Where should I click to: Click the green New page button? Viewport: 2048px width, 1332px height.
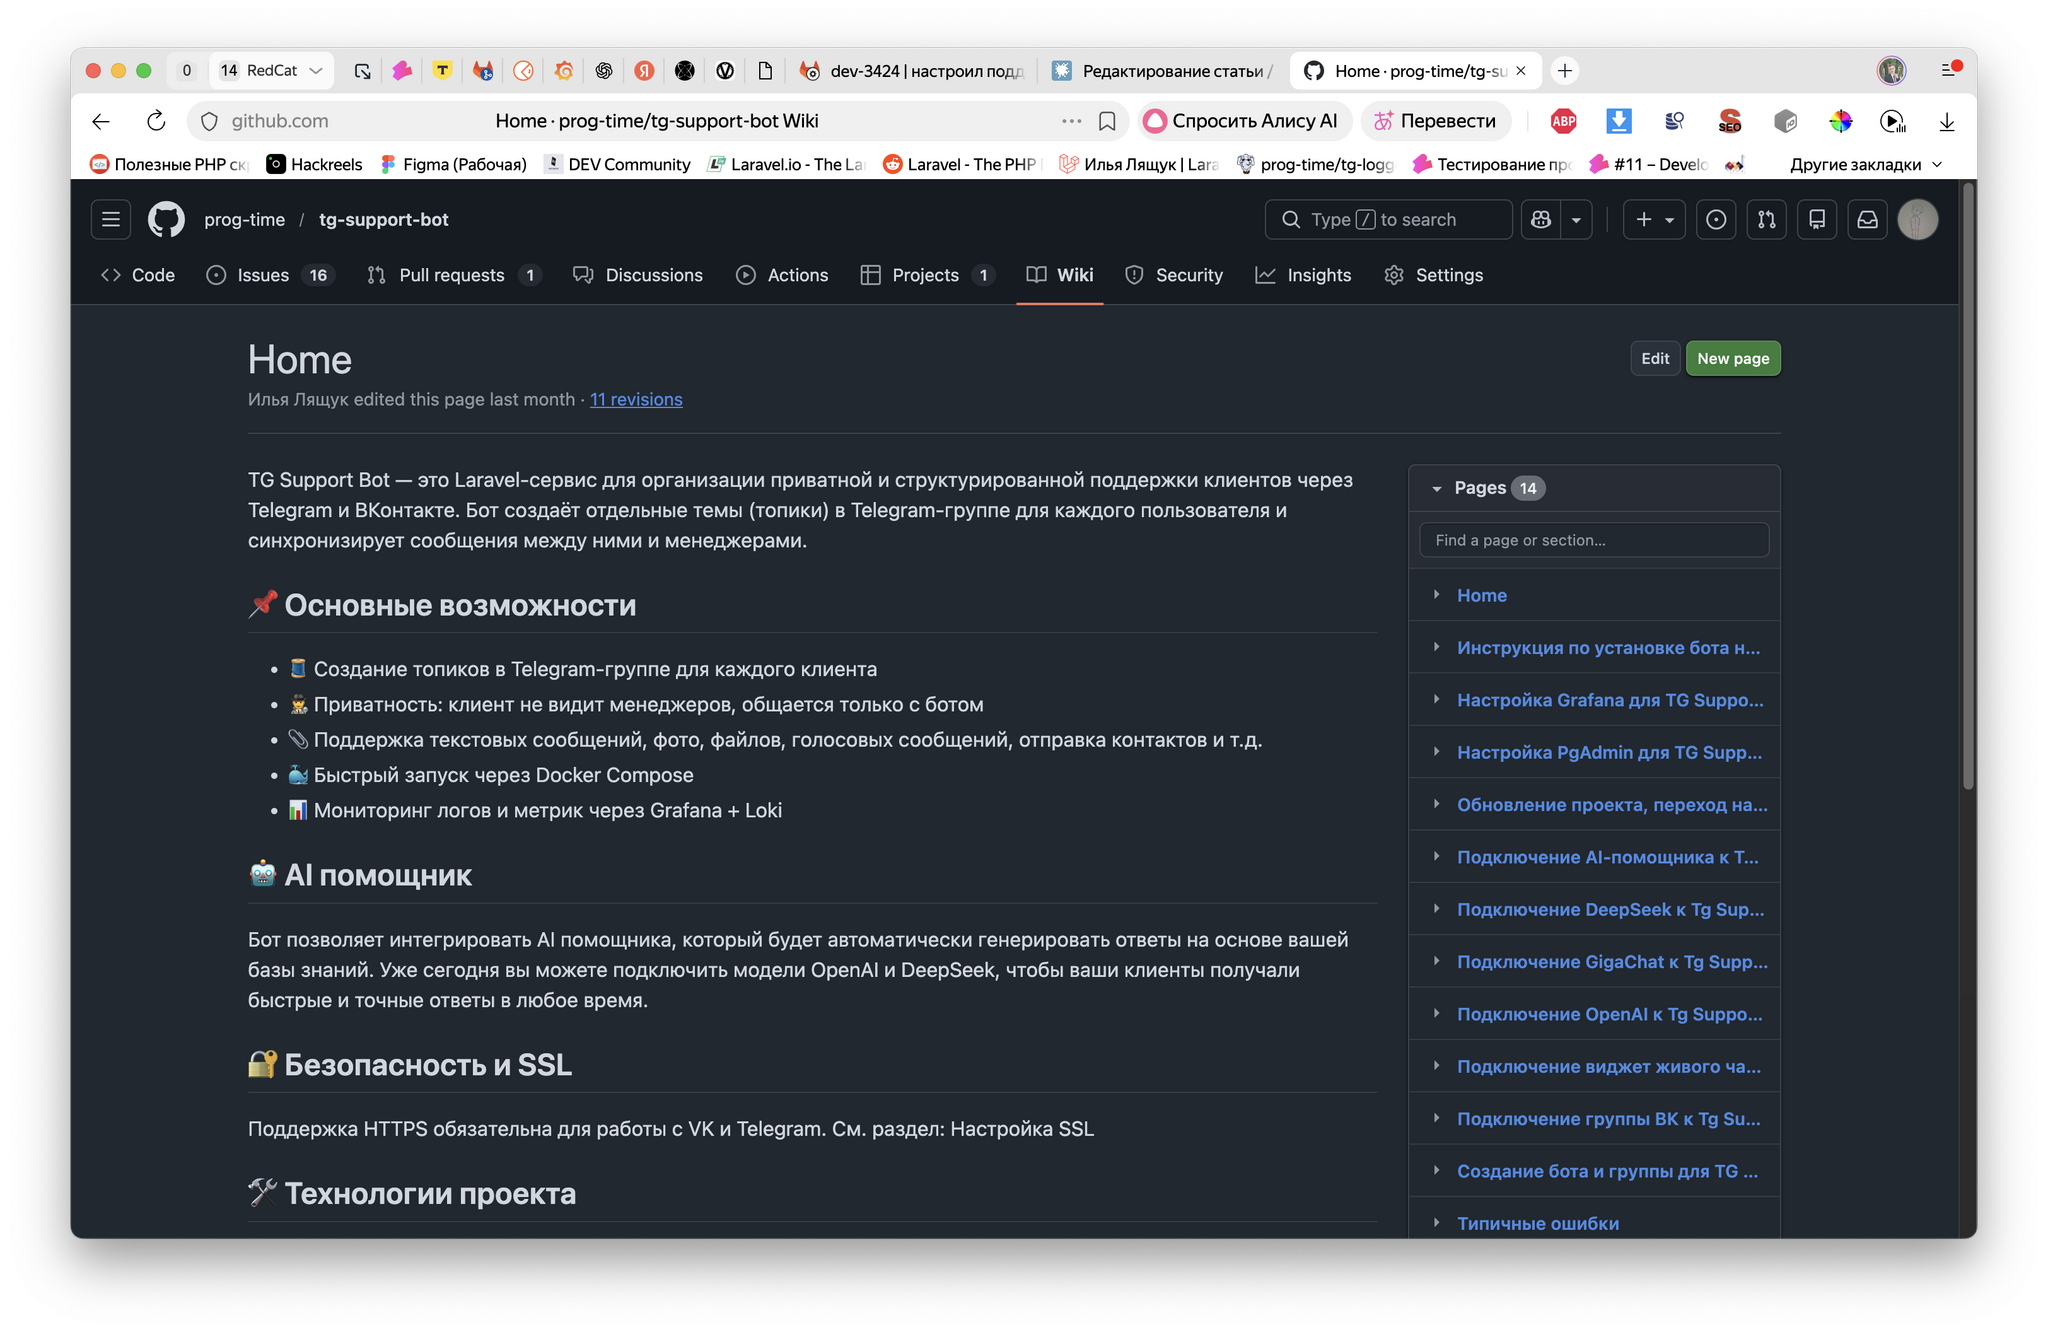click(1732, 359)
